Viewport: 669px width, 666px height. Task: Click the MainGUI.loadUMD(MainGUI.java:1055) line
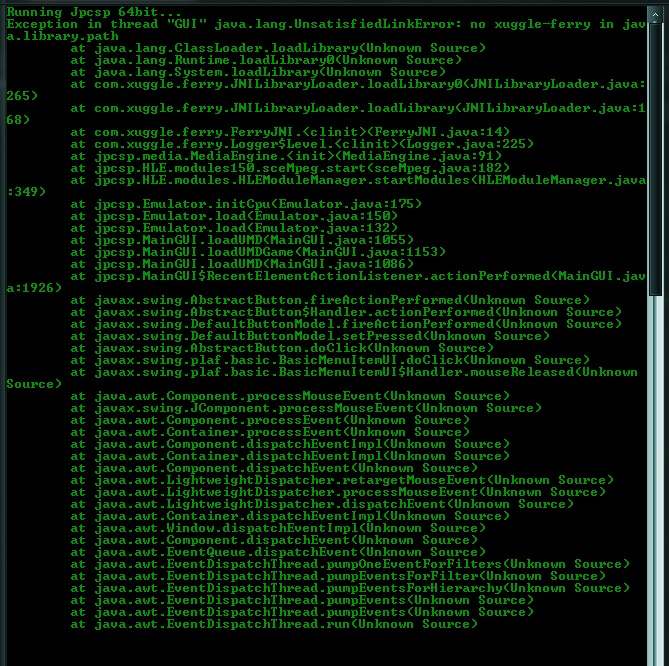pos(242,240)
